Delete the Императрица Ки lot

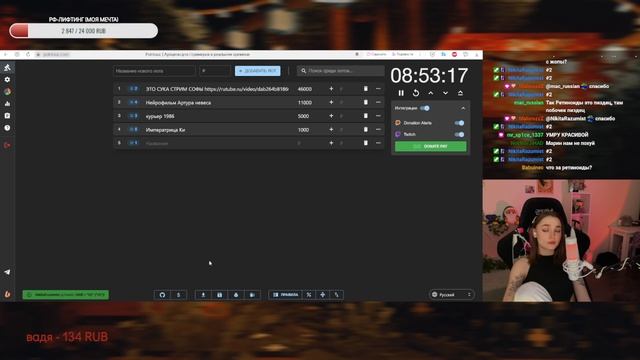(366, 129)
